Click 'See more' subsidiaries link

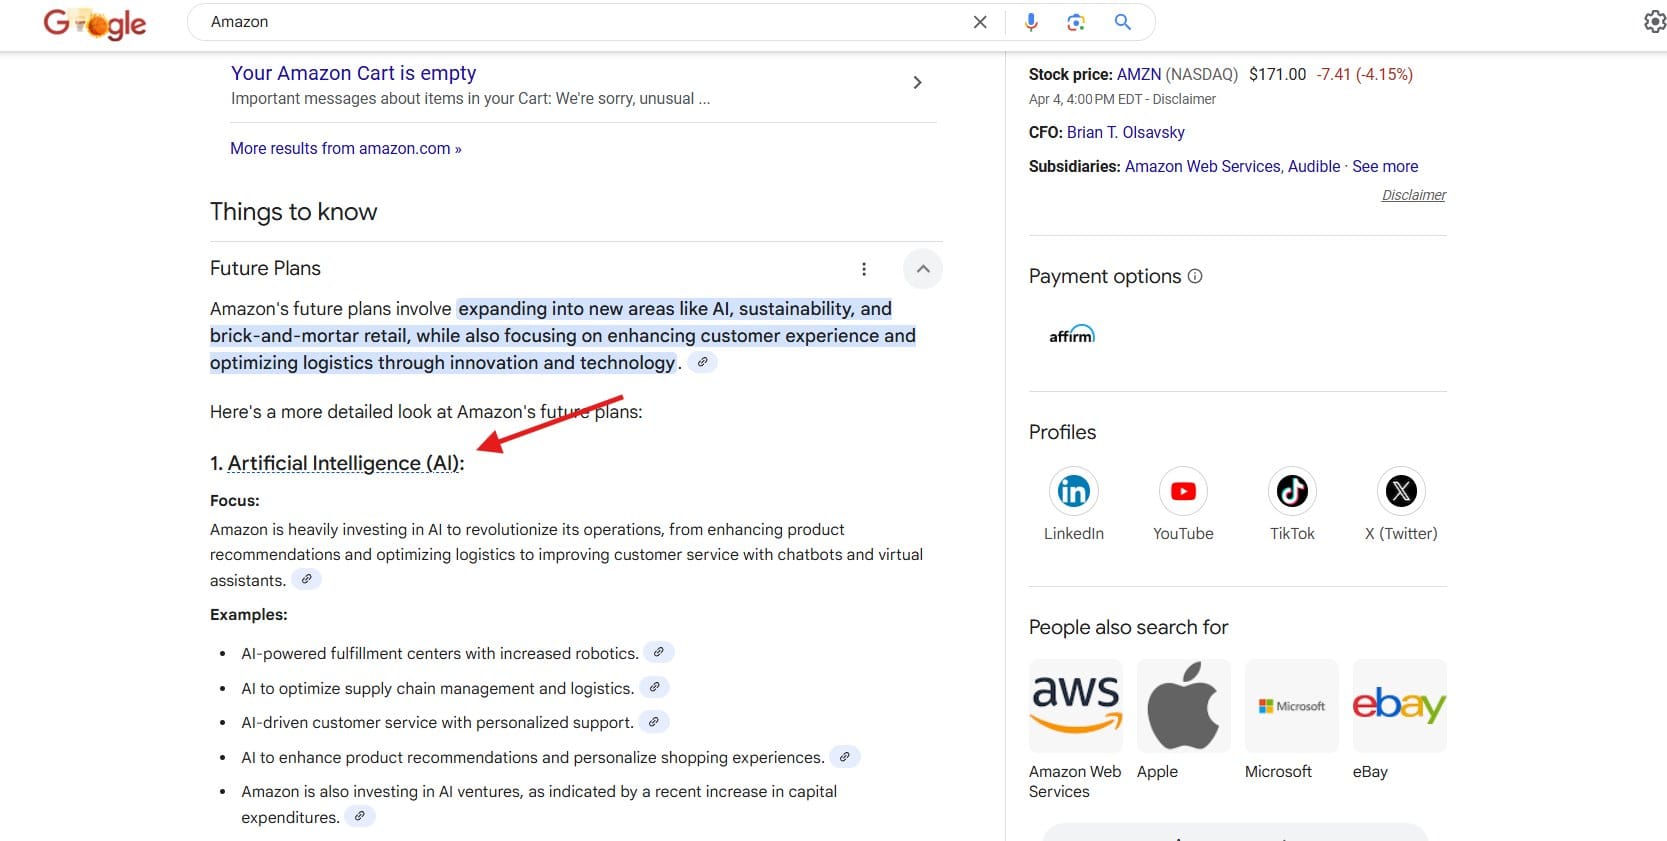click(x=1385, y=166)
